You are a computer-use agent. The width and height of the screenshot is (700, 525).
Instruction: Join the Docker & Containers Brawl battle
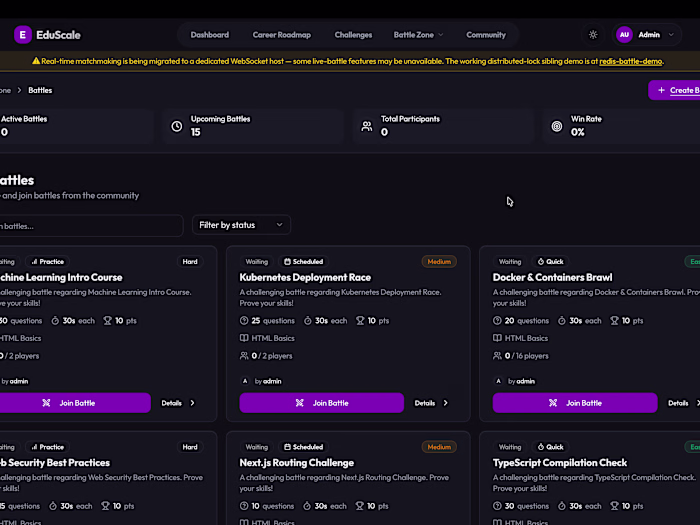[x=575, y=403]
